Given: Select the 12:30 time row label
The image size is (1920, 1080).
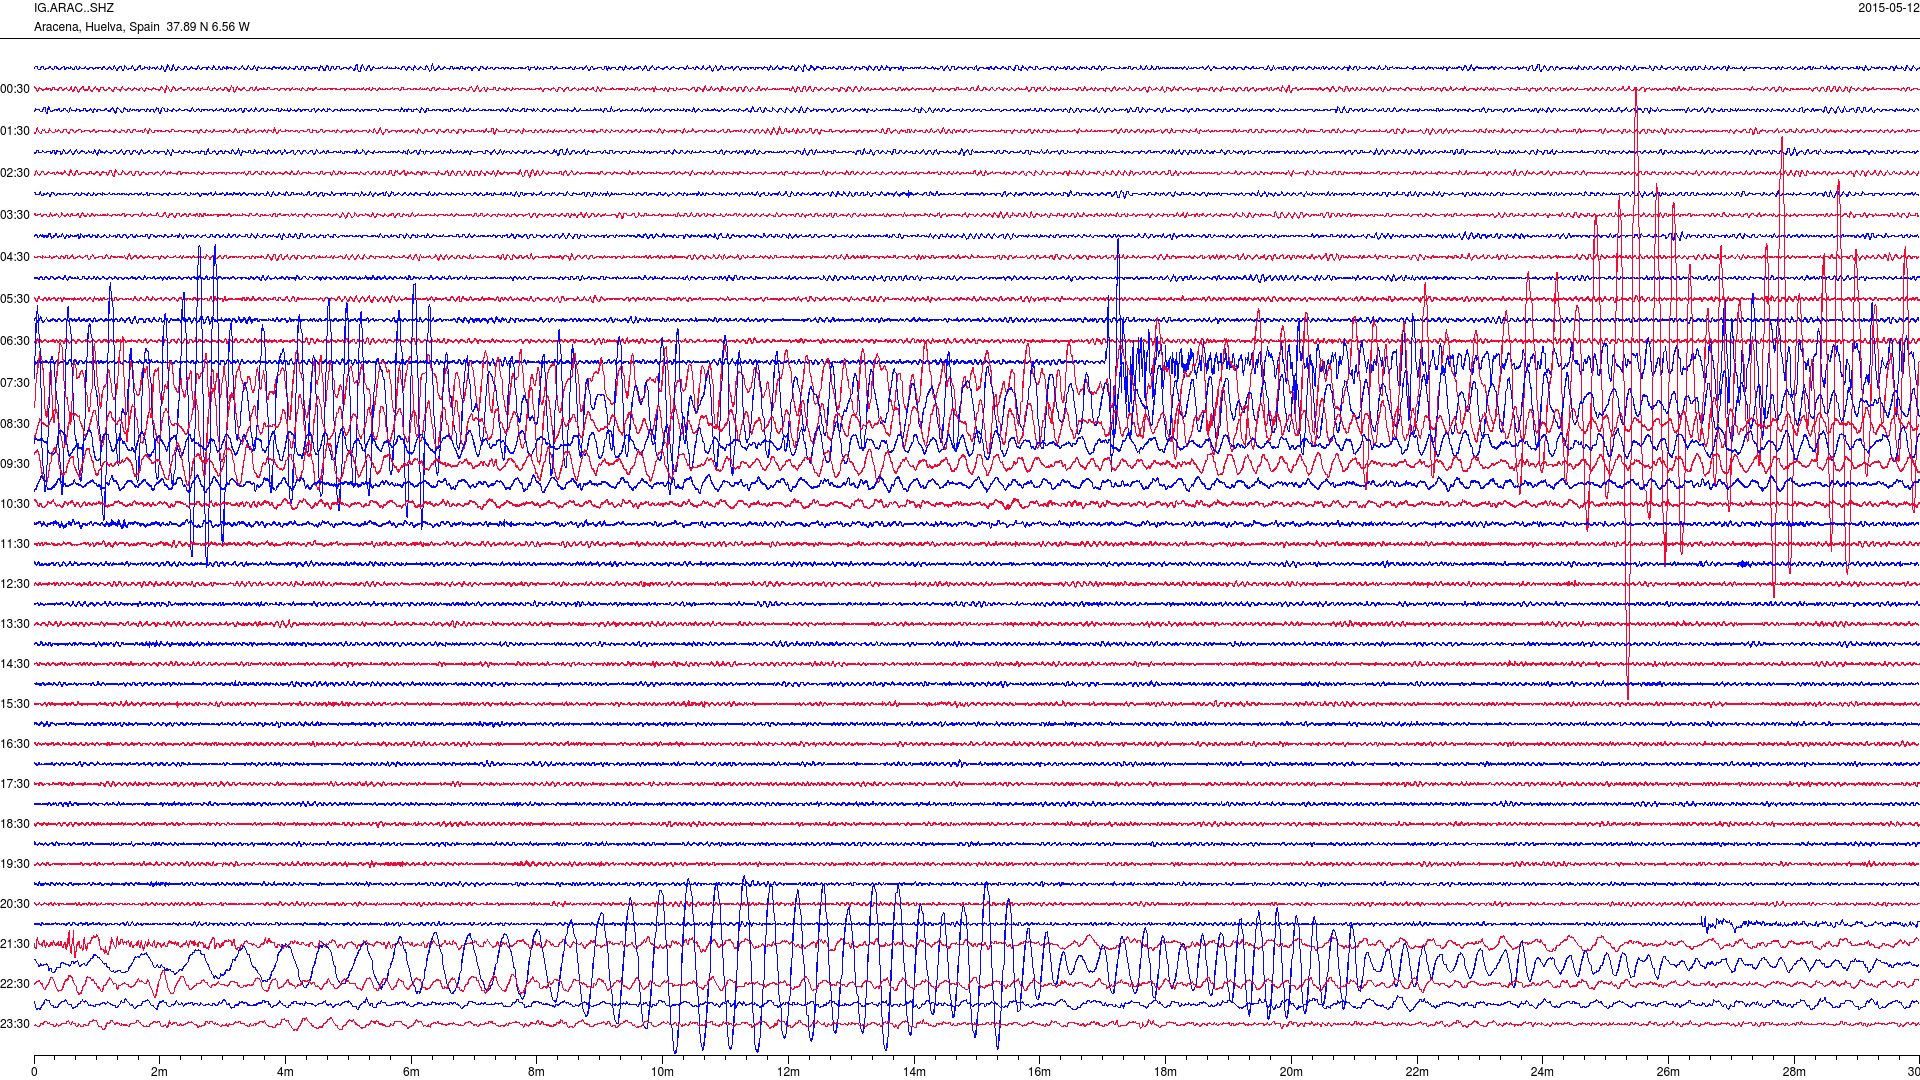Looking at the screenshot, I should point(15,584).
